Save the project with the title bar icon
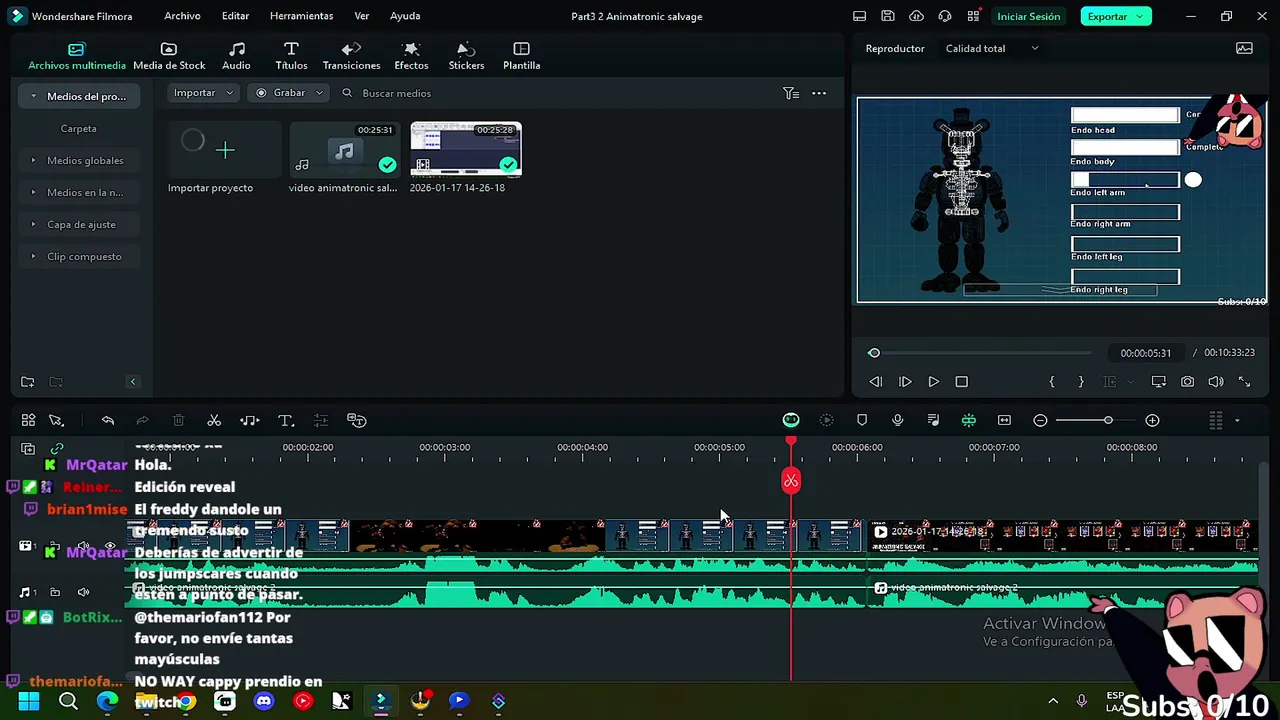Viewport: 1280px width, 720px height. [x=888, y=16]
